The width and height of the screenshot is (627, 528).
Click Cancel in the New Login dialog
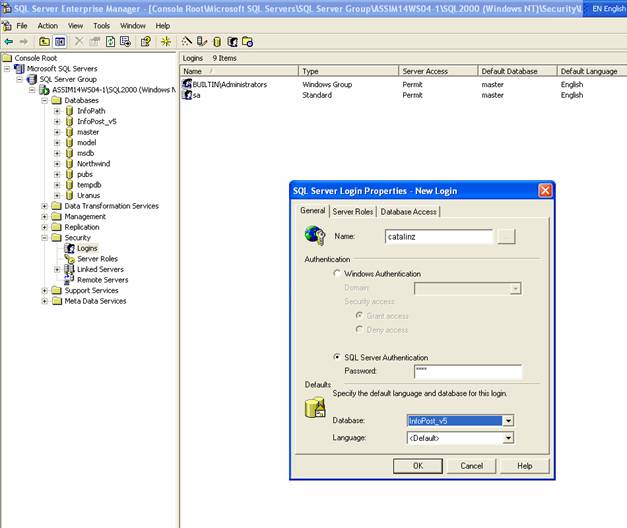tap(471, 466)
